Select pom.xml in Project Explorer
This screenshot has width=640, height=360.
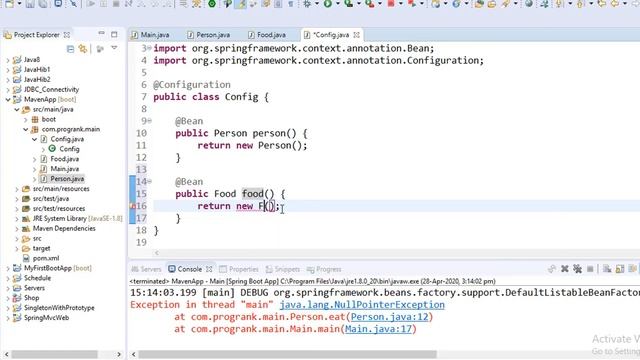[46, 258]
